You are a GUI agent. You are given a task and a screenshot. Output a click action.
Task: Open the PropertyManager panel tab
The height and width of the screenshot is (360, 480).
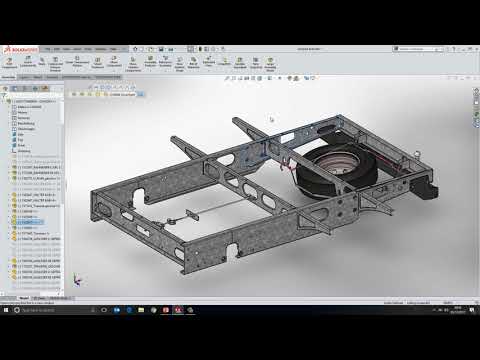[x=15, y=88]
